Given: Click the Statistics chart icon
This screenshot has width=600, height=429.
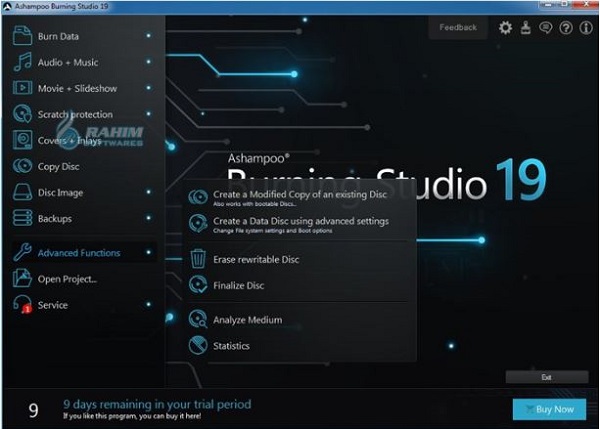Looking at the screenshot, I should pos(198,345).
